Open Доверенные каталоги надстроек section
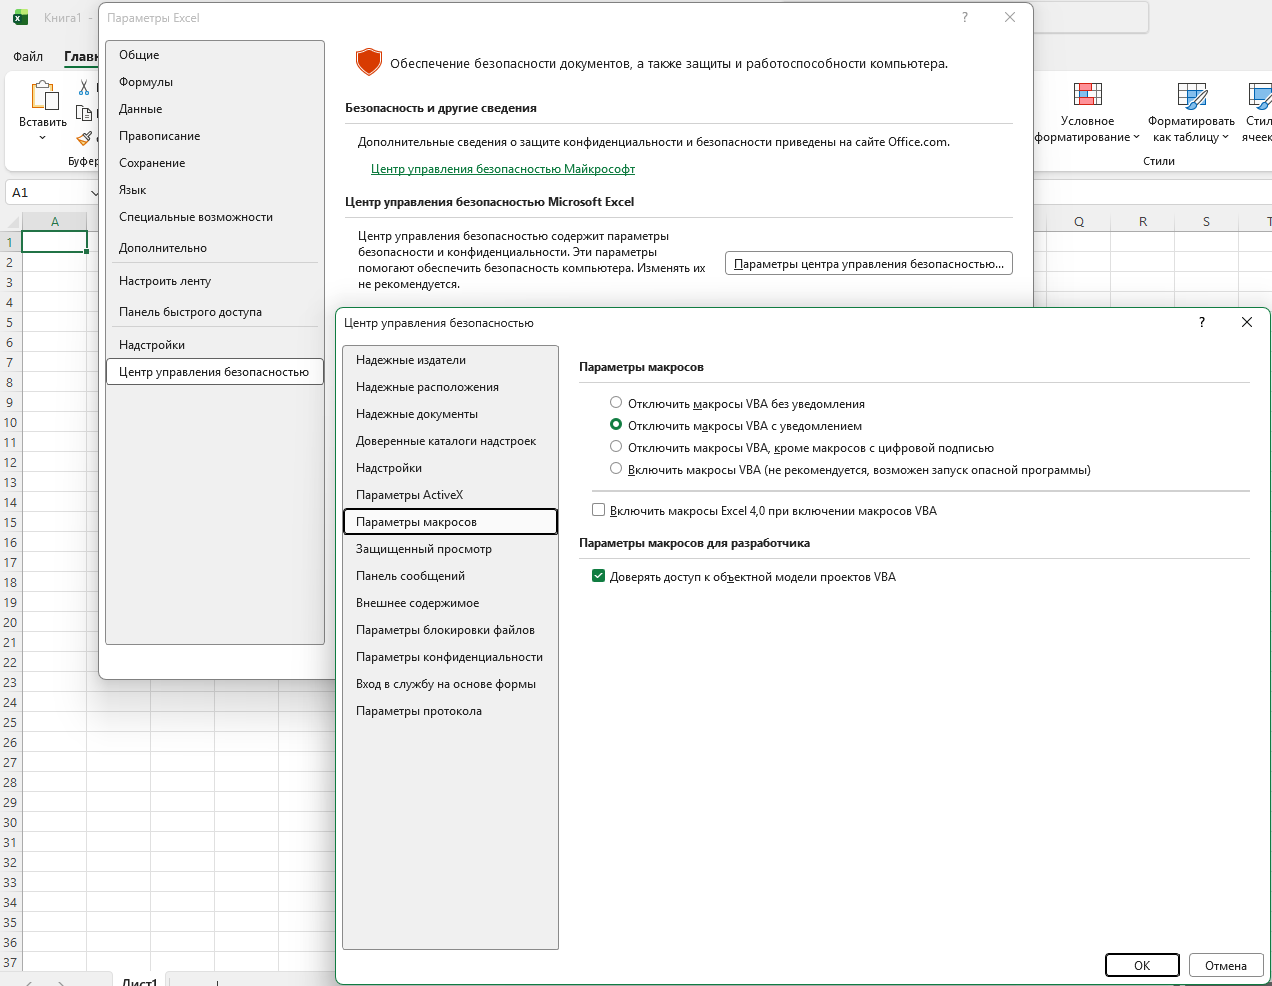 (450, 441)
